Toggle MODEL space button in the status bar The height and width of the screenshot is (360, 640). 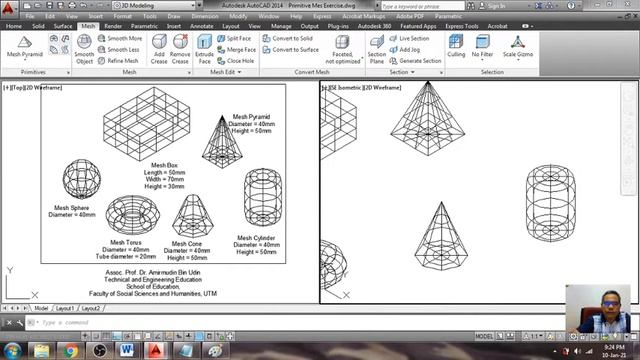coord(484,336)
